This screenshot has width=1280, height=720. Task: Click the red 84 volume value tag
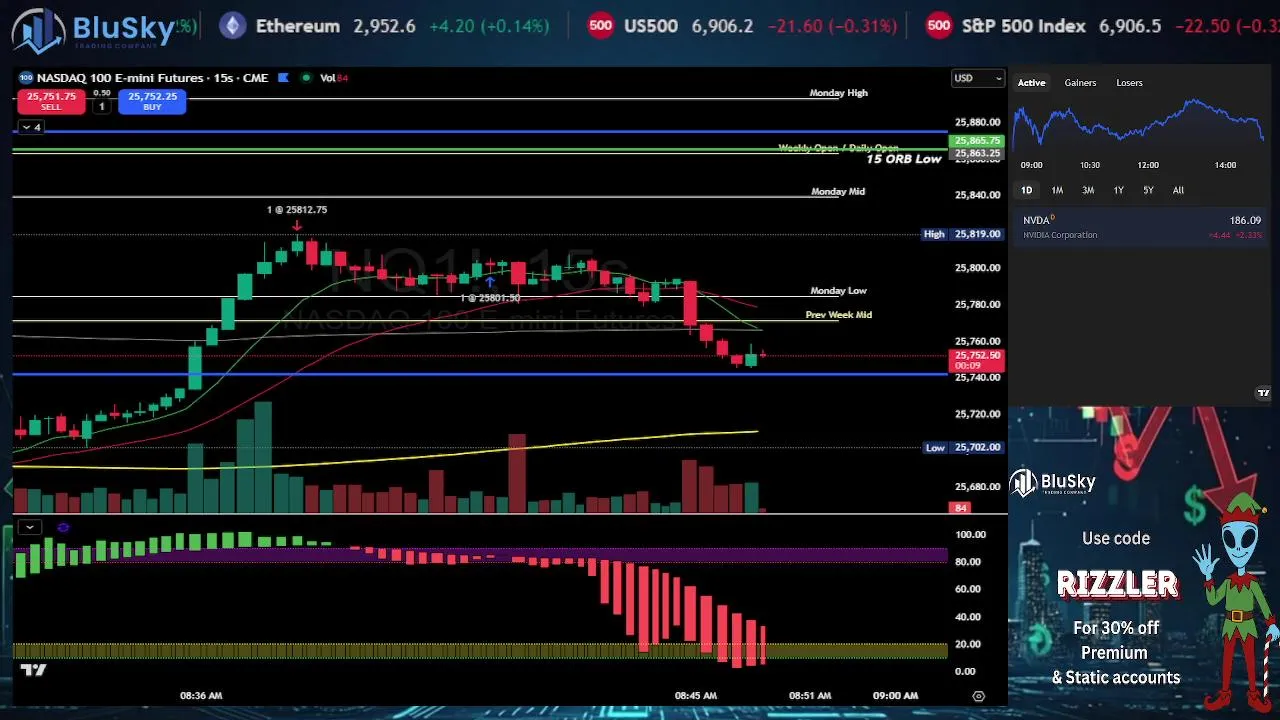(x=961, y=508)
